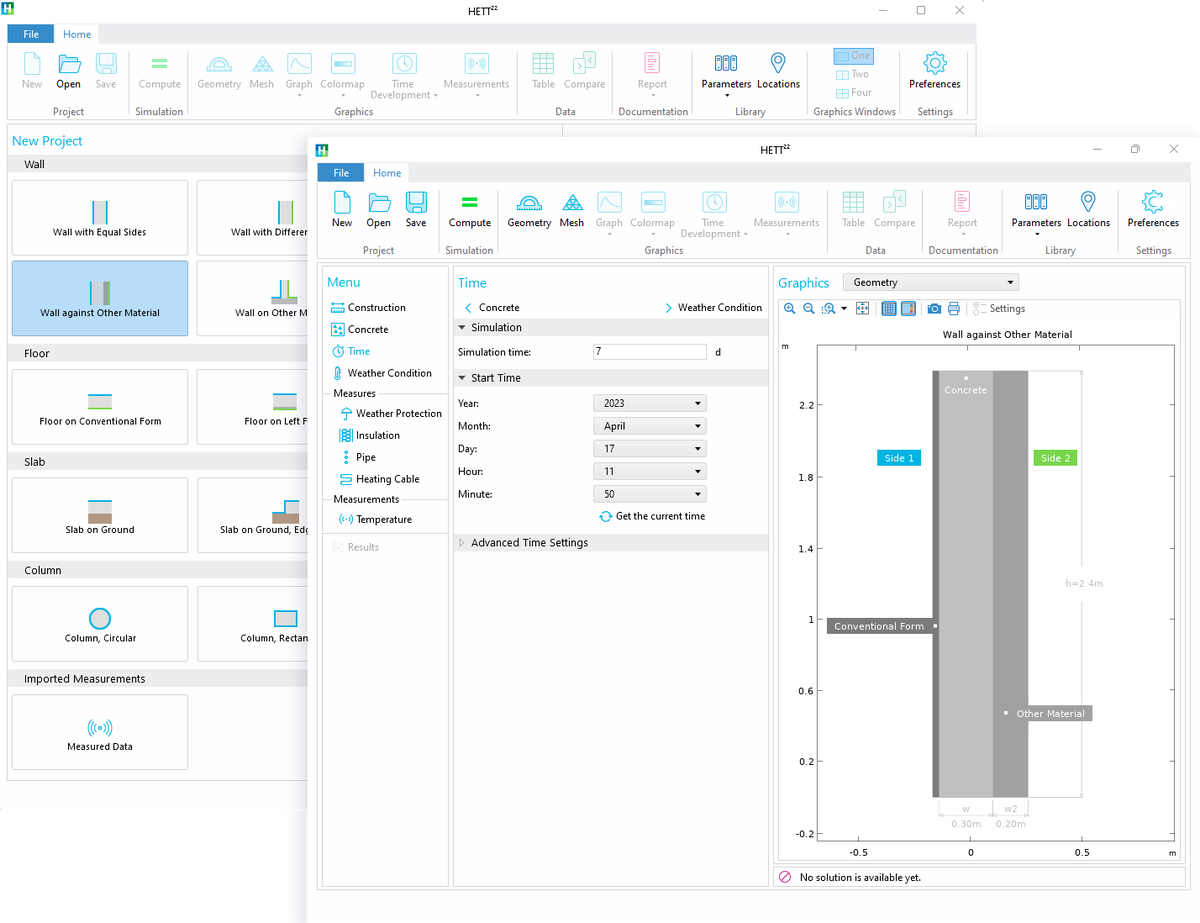Toggle the grid display button
1200x923 pixels.
889,309
